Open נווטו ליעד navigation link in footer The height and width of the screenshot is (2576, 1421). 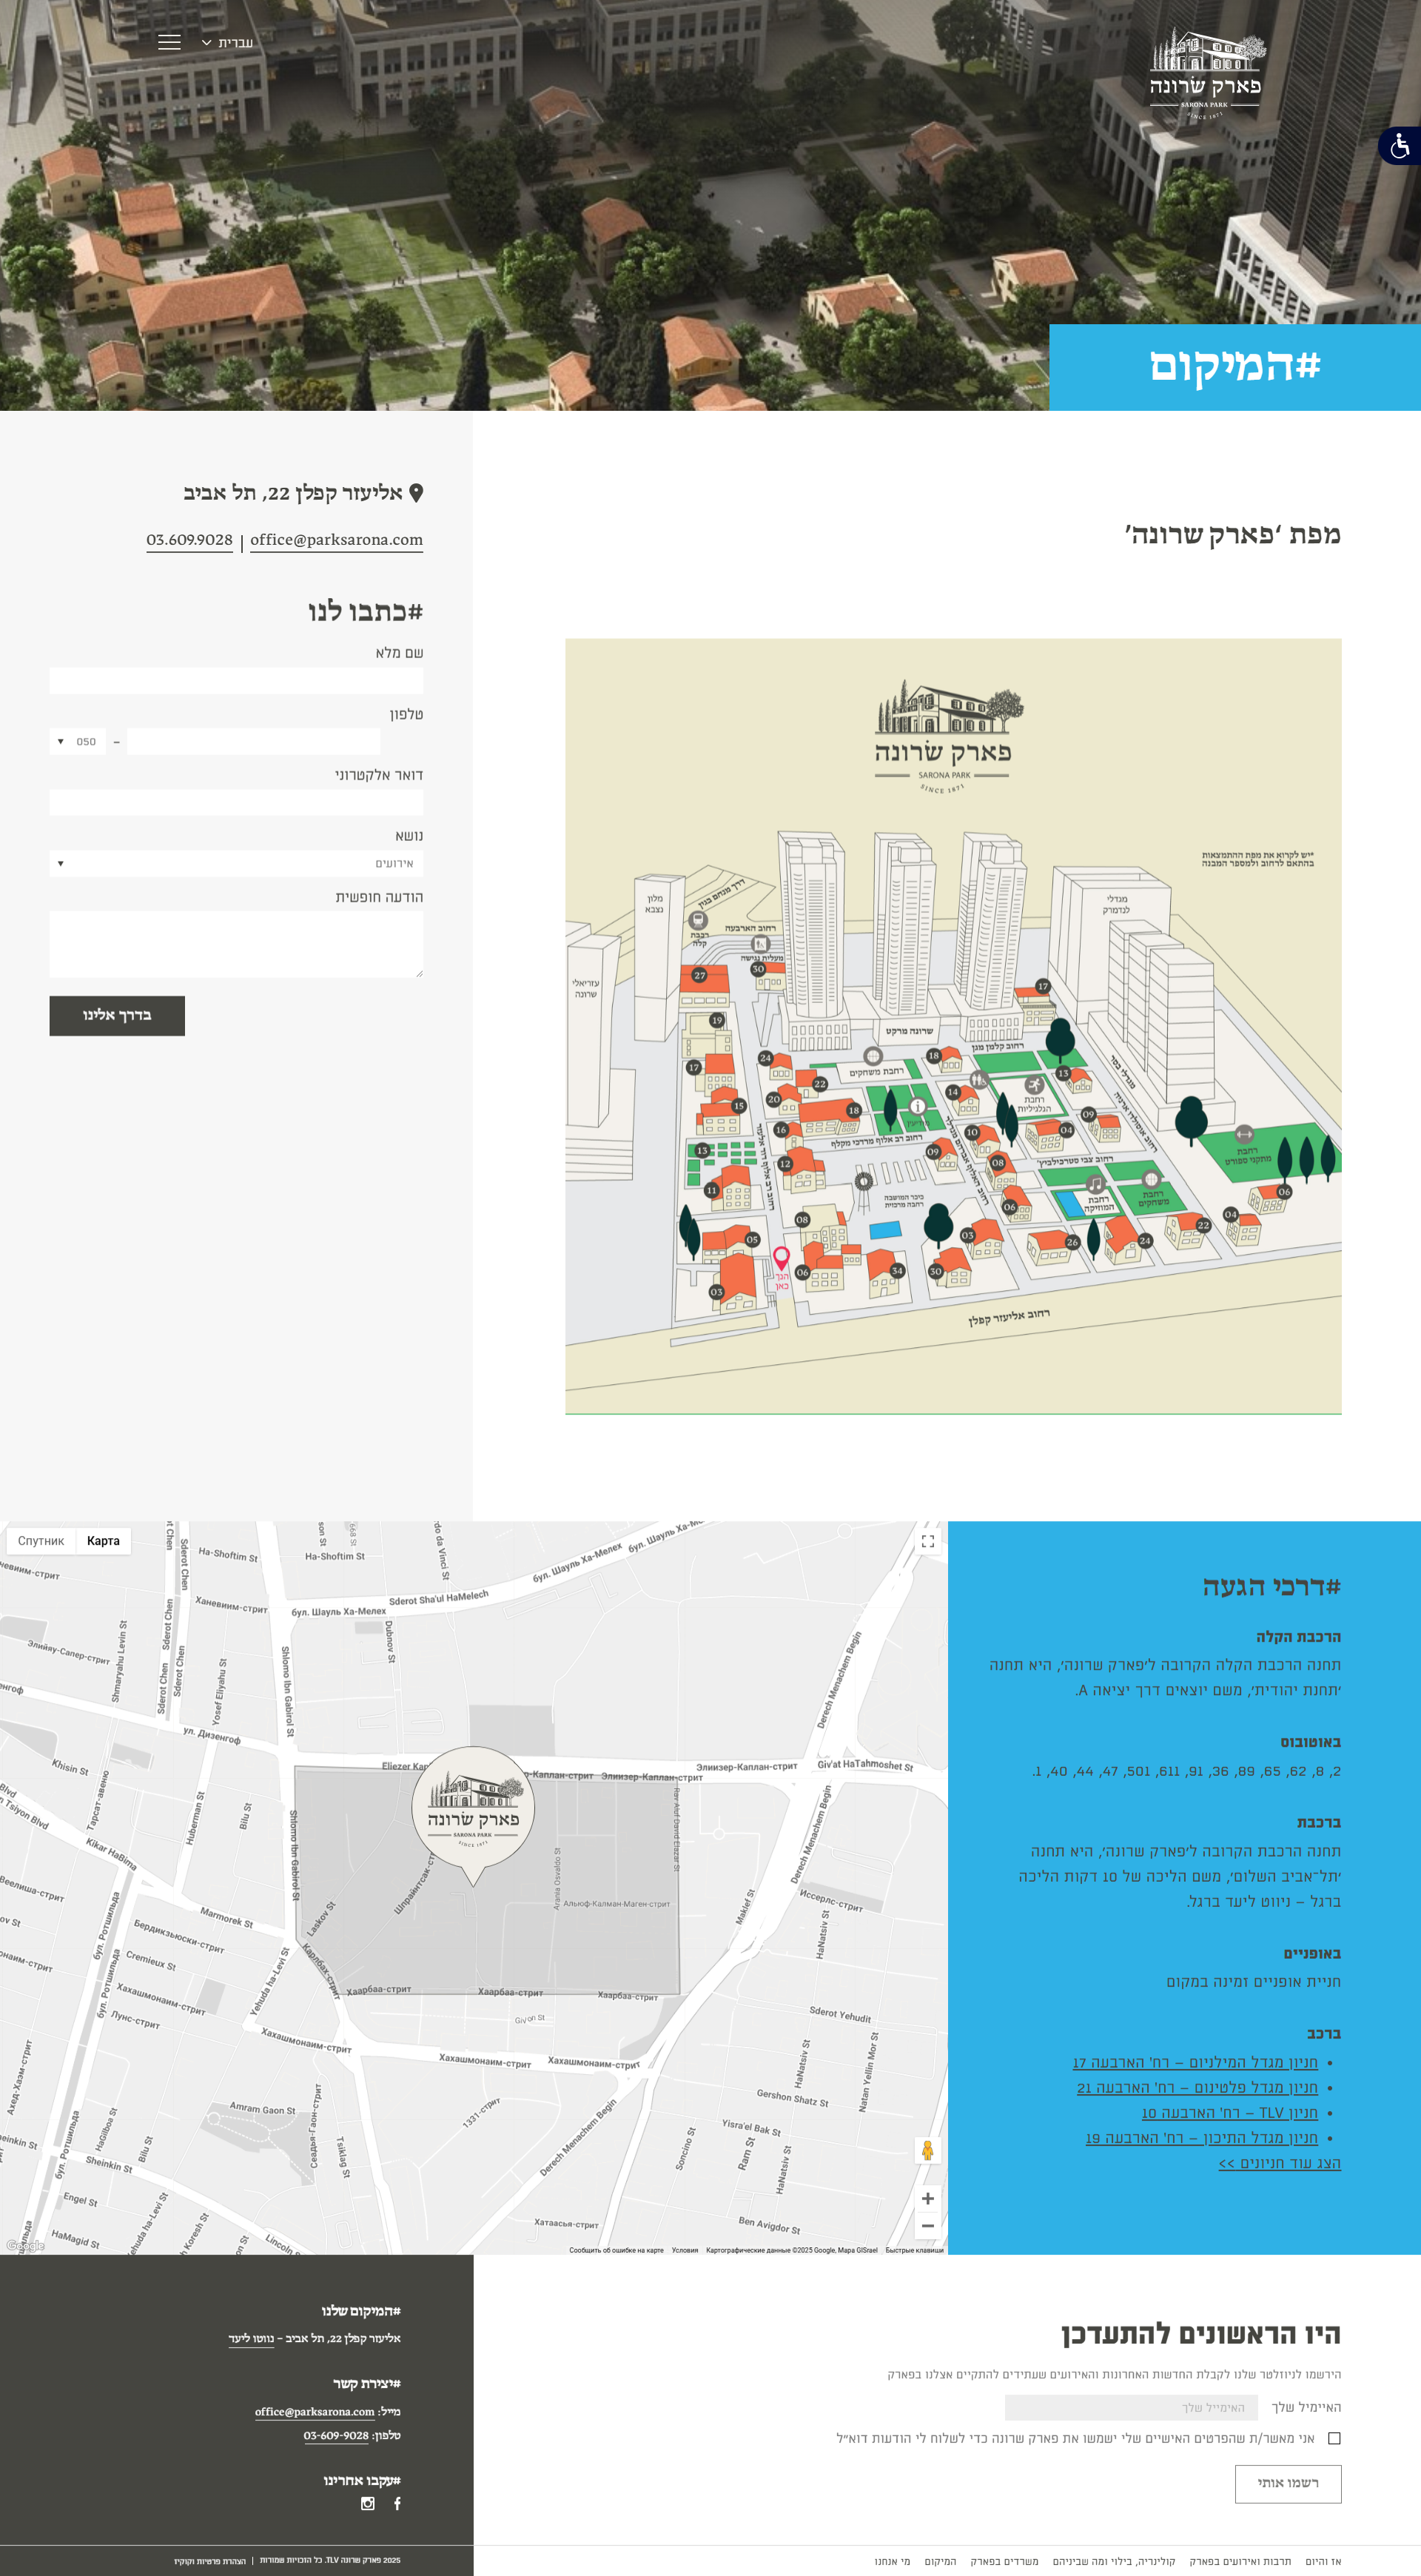pos(250,2338)
